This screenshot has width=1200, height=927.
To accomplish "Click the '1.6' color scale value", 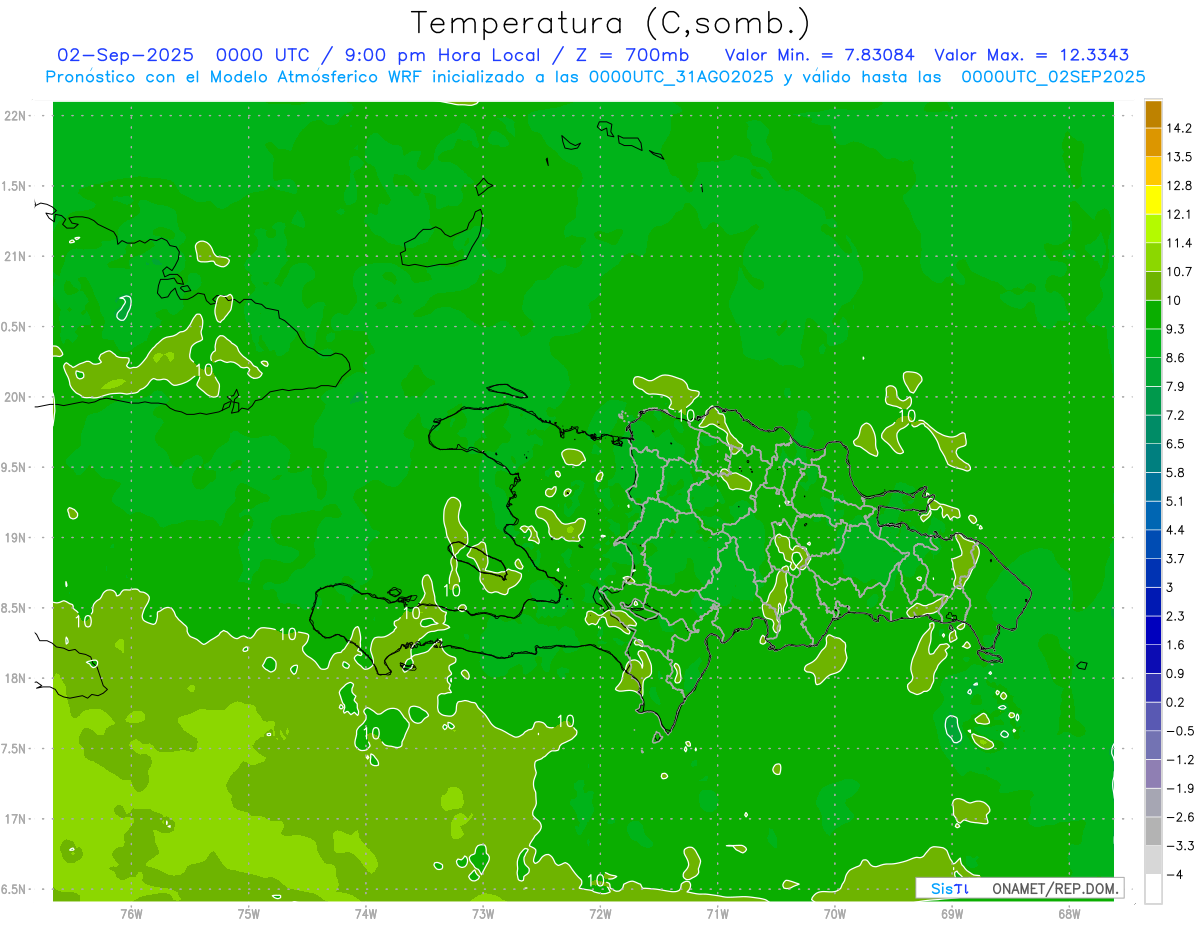I will tap(1176, 645).
